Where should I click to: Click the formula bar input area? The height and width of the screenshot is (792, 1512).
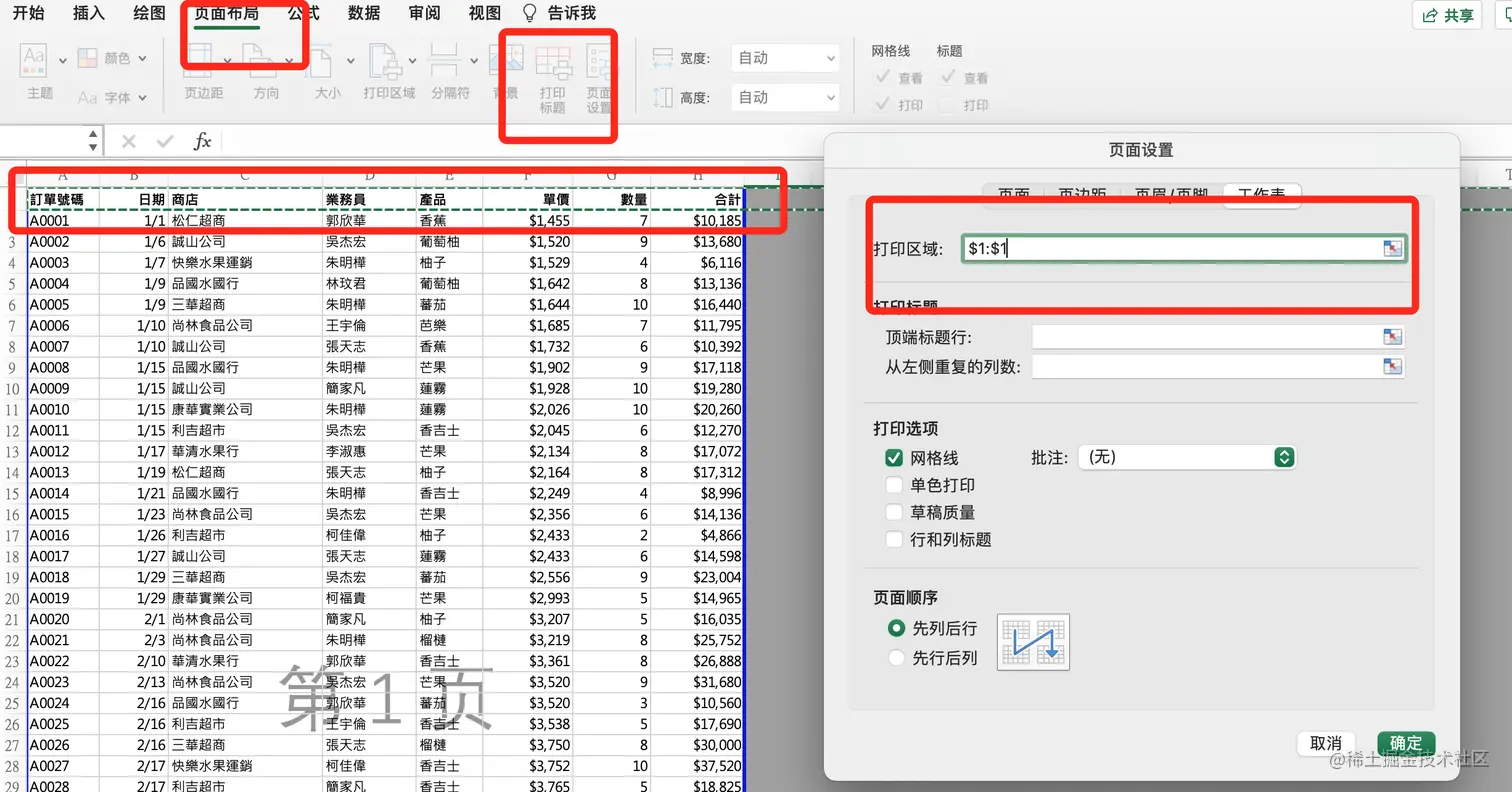865,141
